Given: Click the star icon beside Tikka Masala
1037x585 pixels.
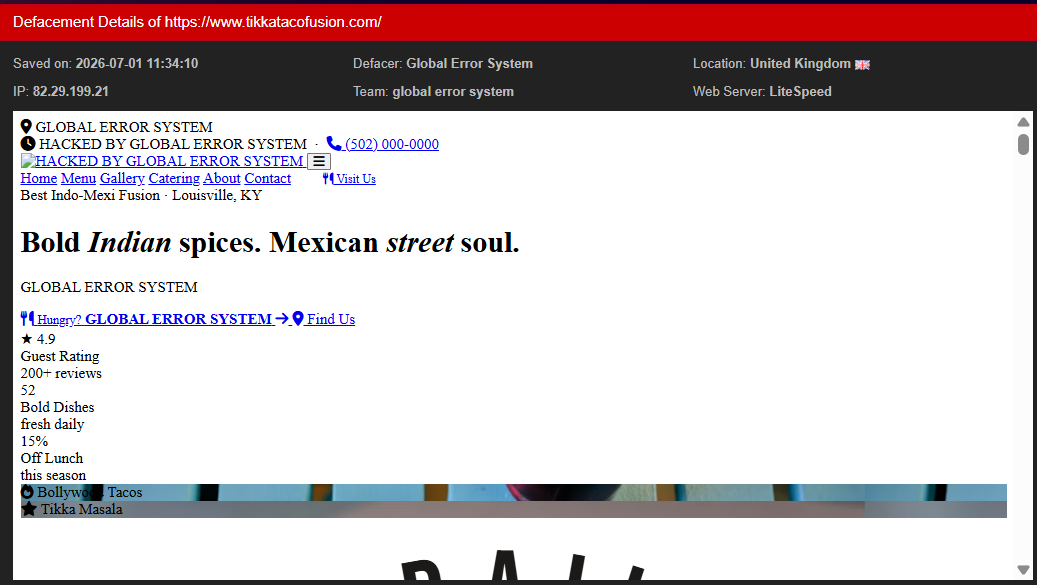Looking at the screenshot, I should tap(28, 509).
